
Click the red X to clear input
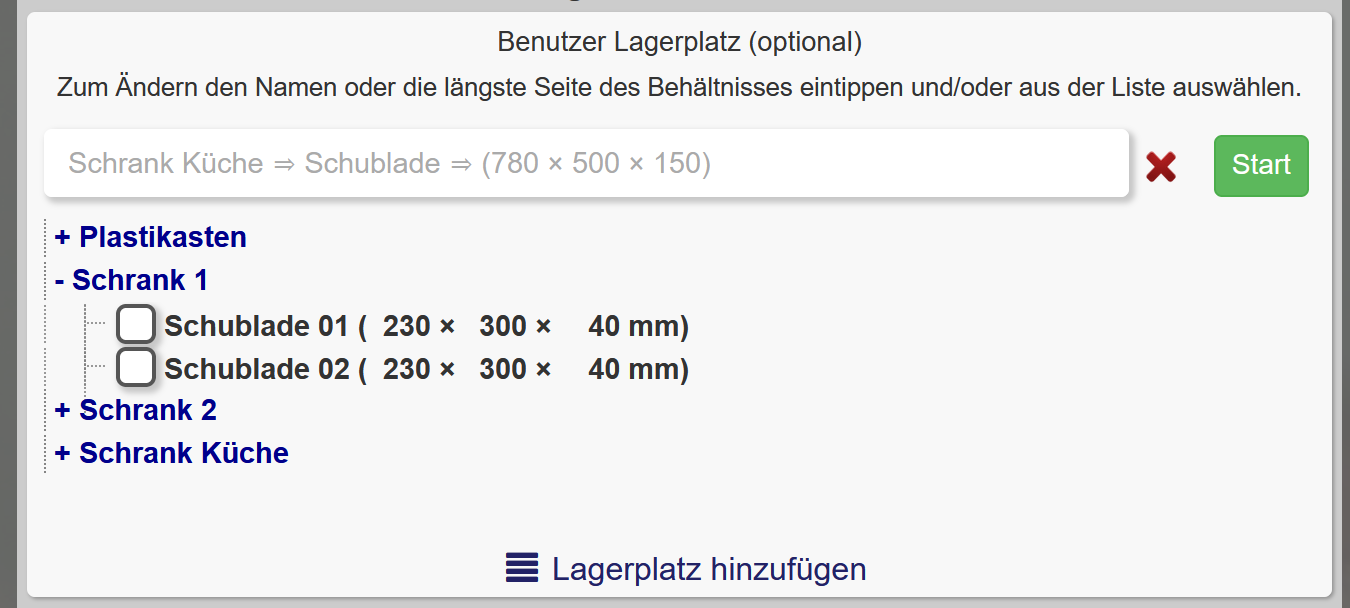pyautogui.click(x=1160, y=167)
